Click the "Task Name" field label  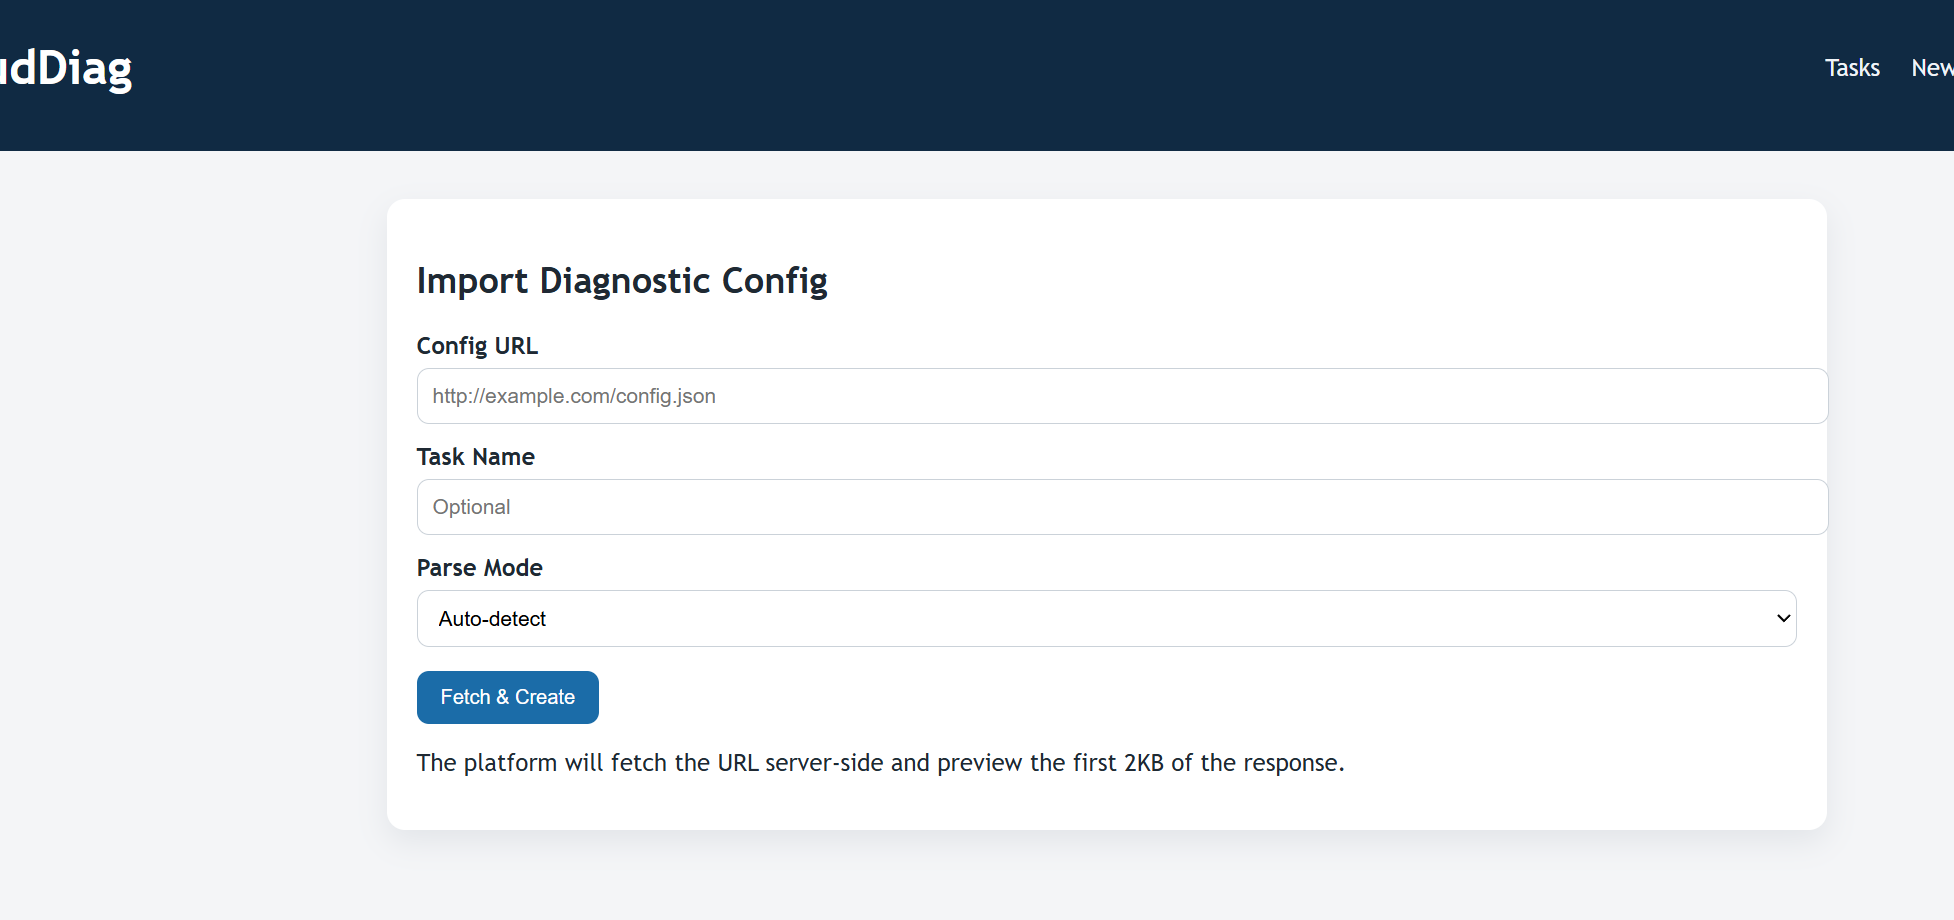click(475, 457)
